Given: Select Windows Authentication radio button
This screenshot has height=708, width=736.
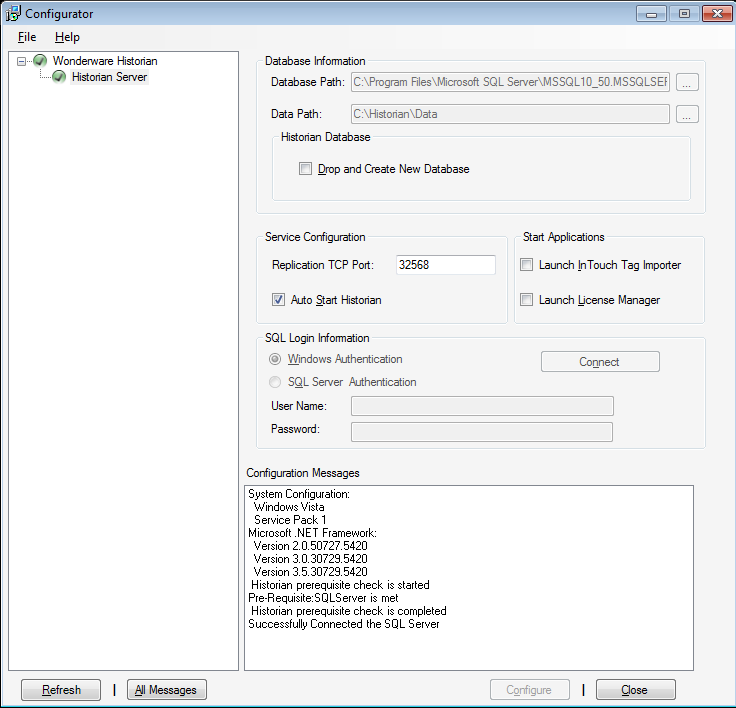Looking at the screenshot, I should click(275, 359).
